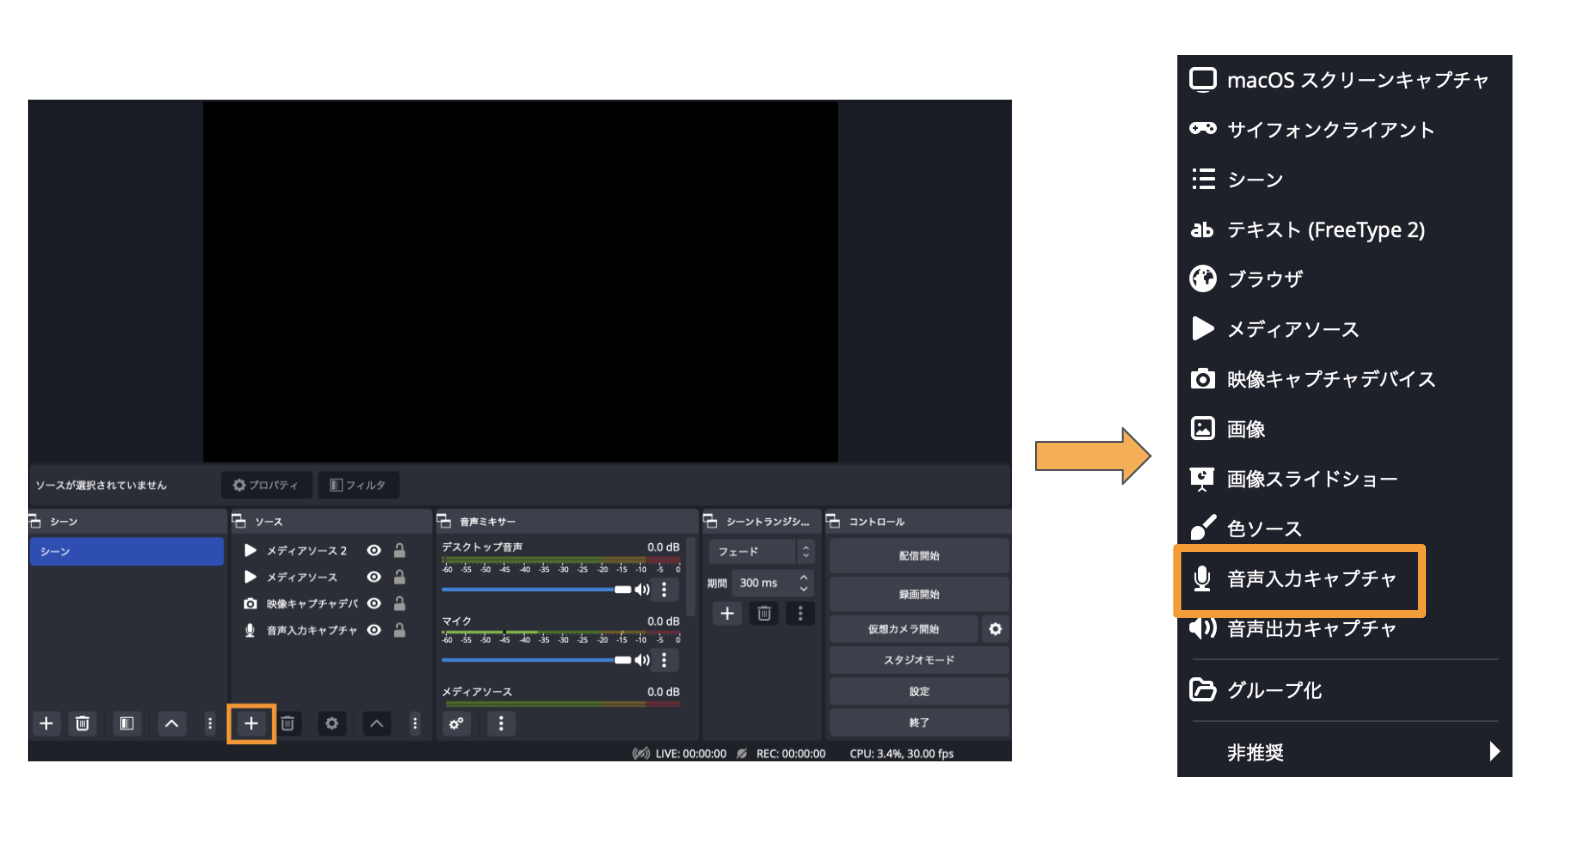
Task: Enable スタジオモード
Action: pos(919,660)
